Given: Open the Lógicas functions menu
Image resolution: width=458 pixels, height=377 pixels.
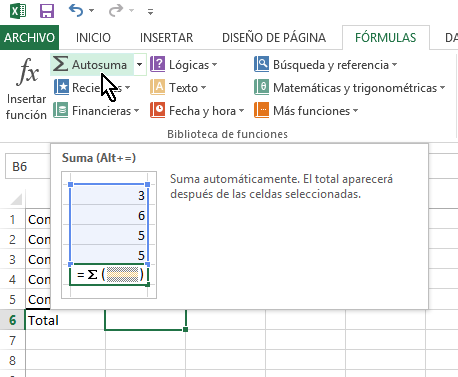Looking at the screenshot, I should click(184, 64).
